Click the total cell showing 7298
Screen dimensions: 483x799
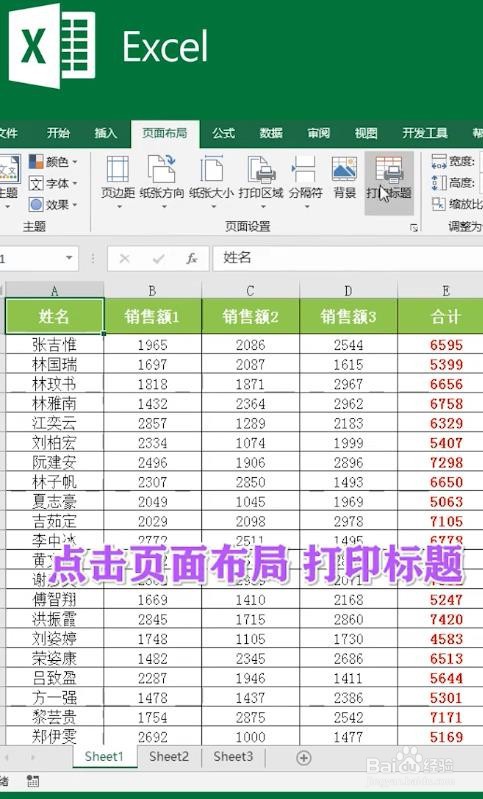click(441, 462)
